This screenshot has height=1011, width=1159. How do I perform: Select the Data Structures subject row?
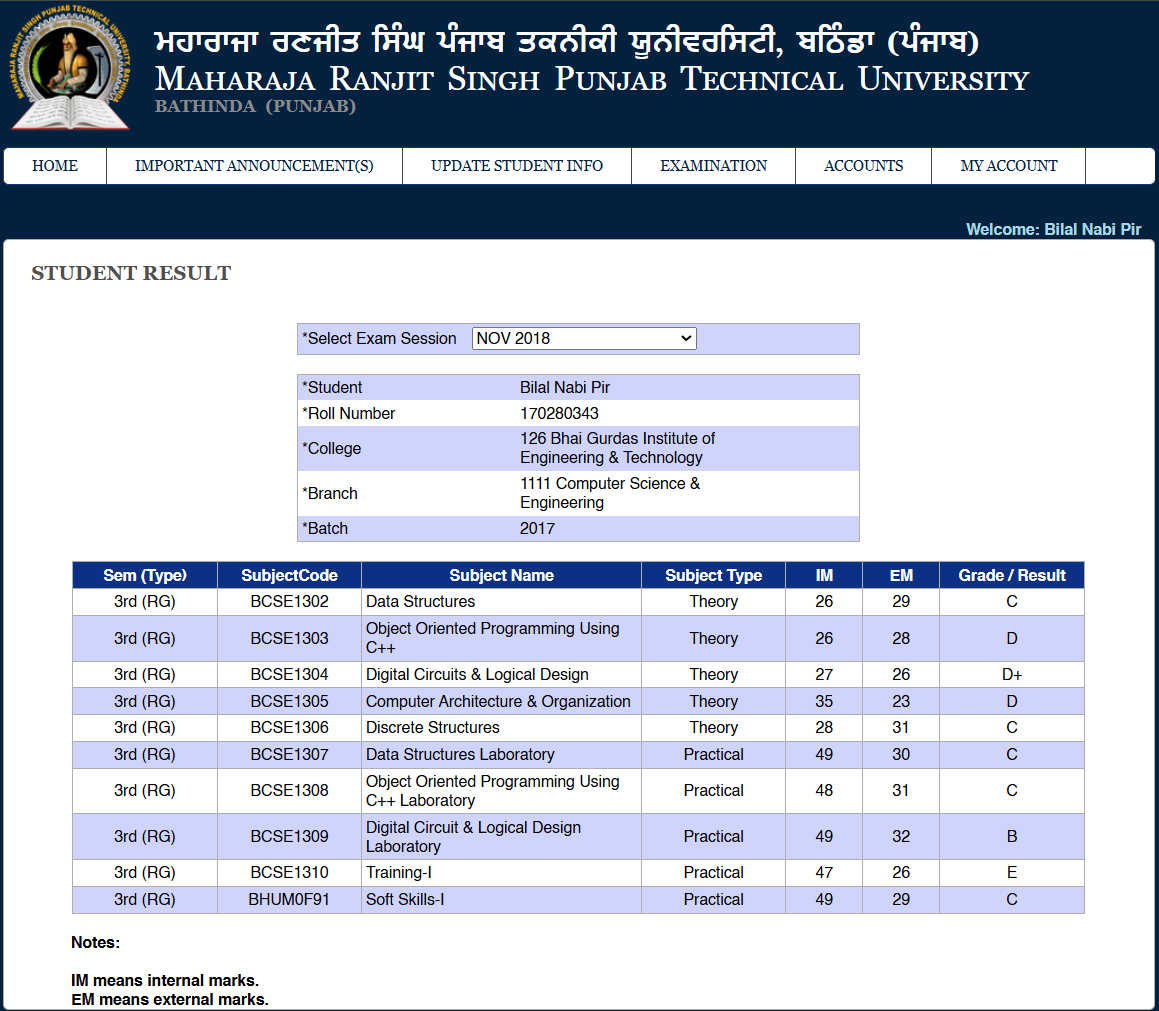[421, 602]
